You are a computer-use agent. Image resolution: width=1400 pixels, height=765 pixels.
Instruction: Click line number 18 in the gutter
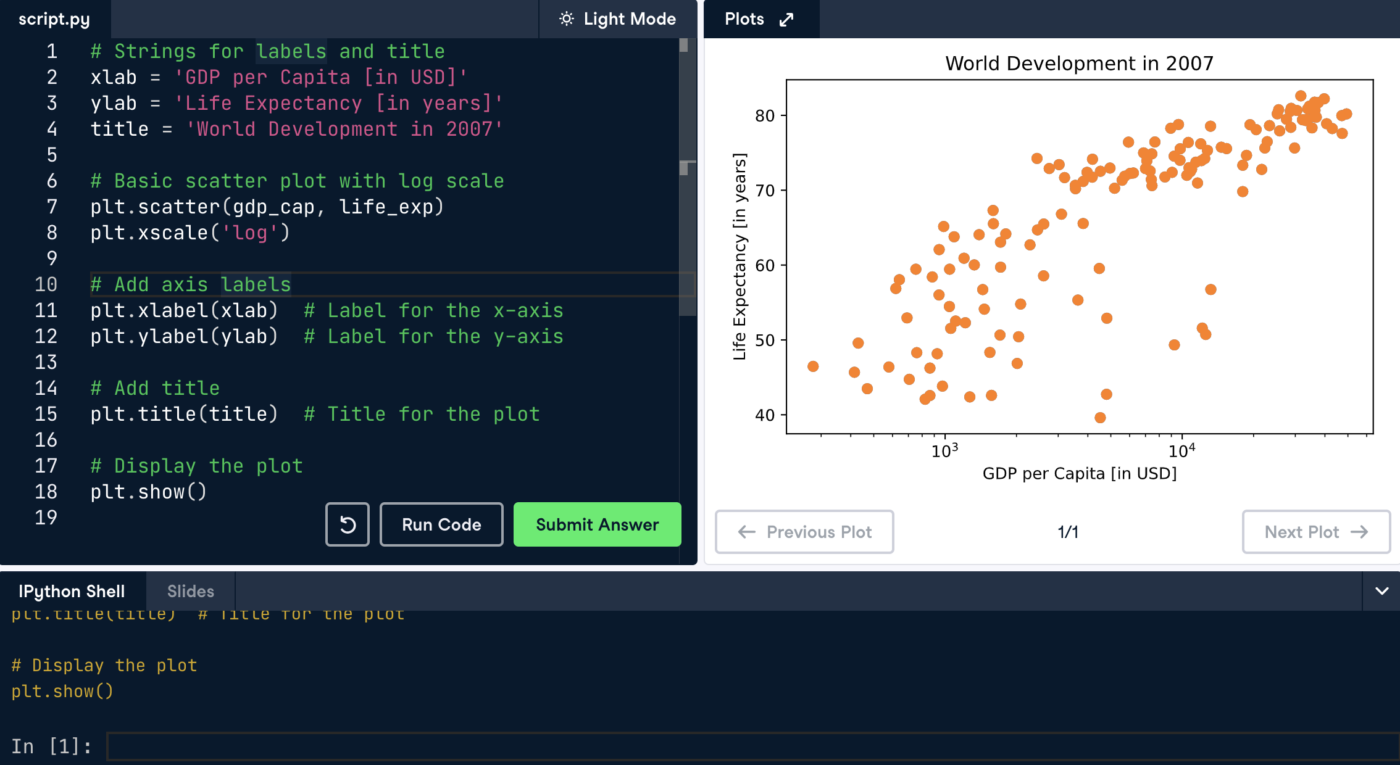(x=45, y=492)
